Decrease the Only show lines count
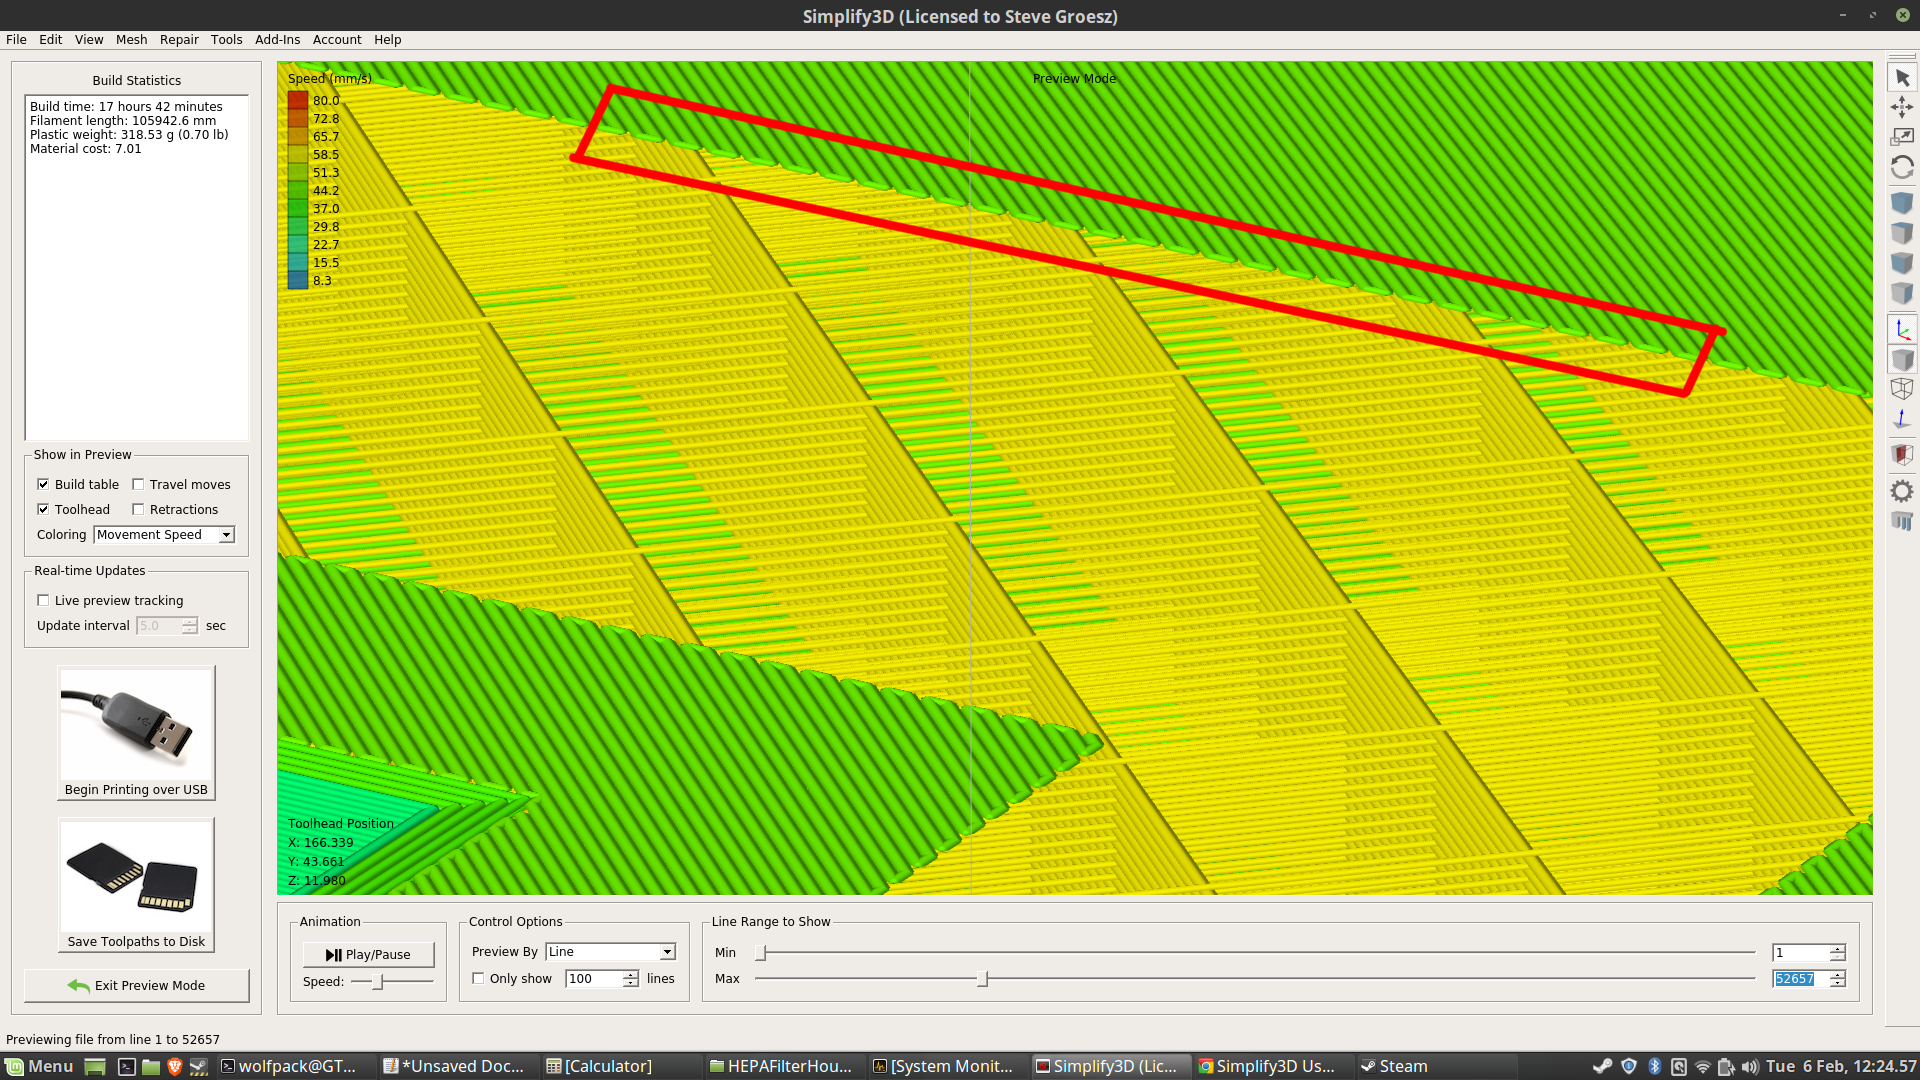This screenshot has width=1920, height=1080. (x=631, y=983)
